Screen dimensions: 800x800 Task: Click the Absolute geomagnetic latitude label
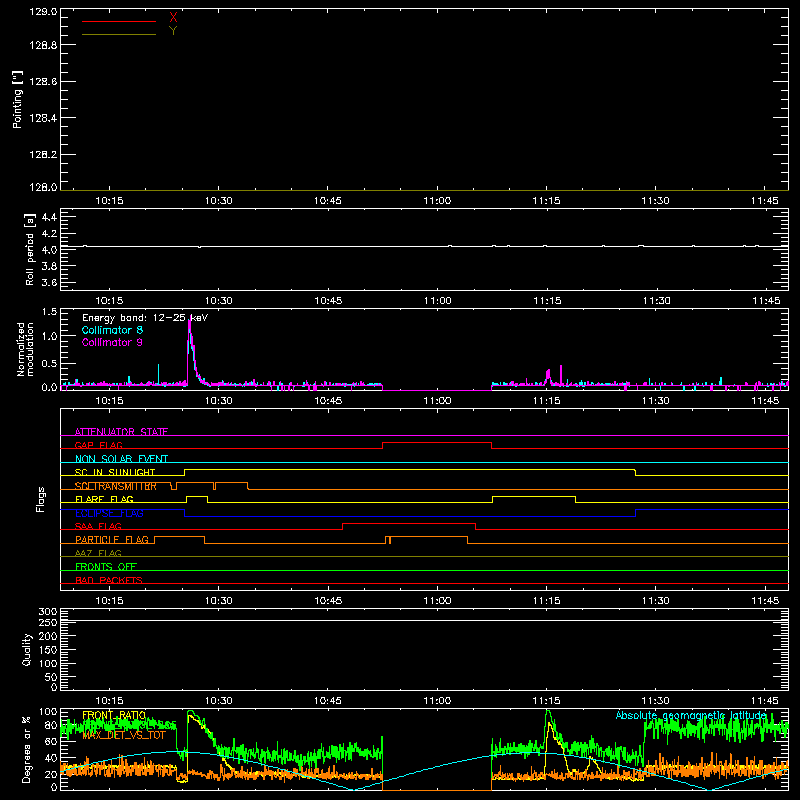[691, 715]
